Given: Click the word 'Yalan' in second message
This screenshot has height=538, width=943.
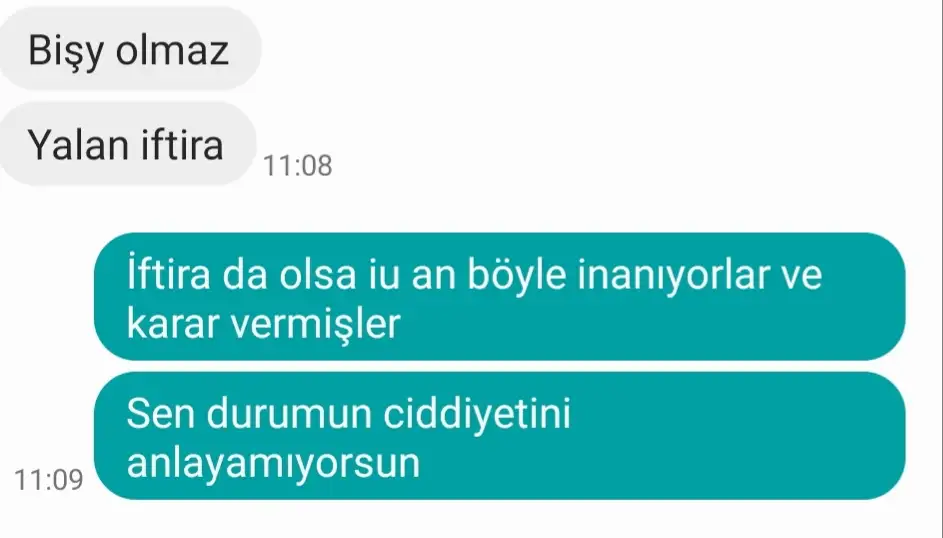Looking at the screenshot, I should [78, 145].
